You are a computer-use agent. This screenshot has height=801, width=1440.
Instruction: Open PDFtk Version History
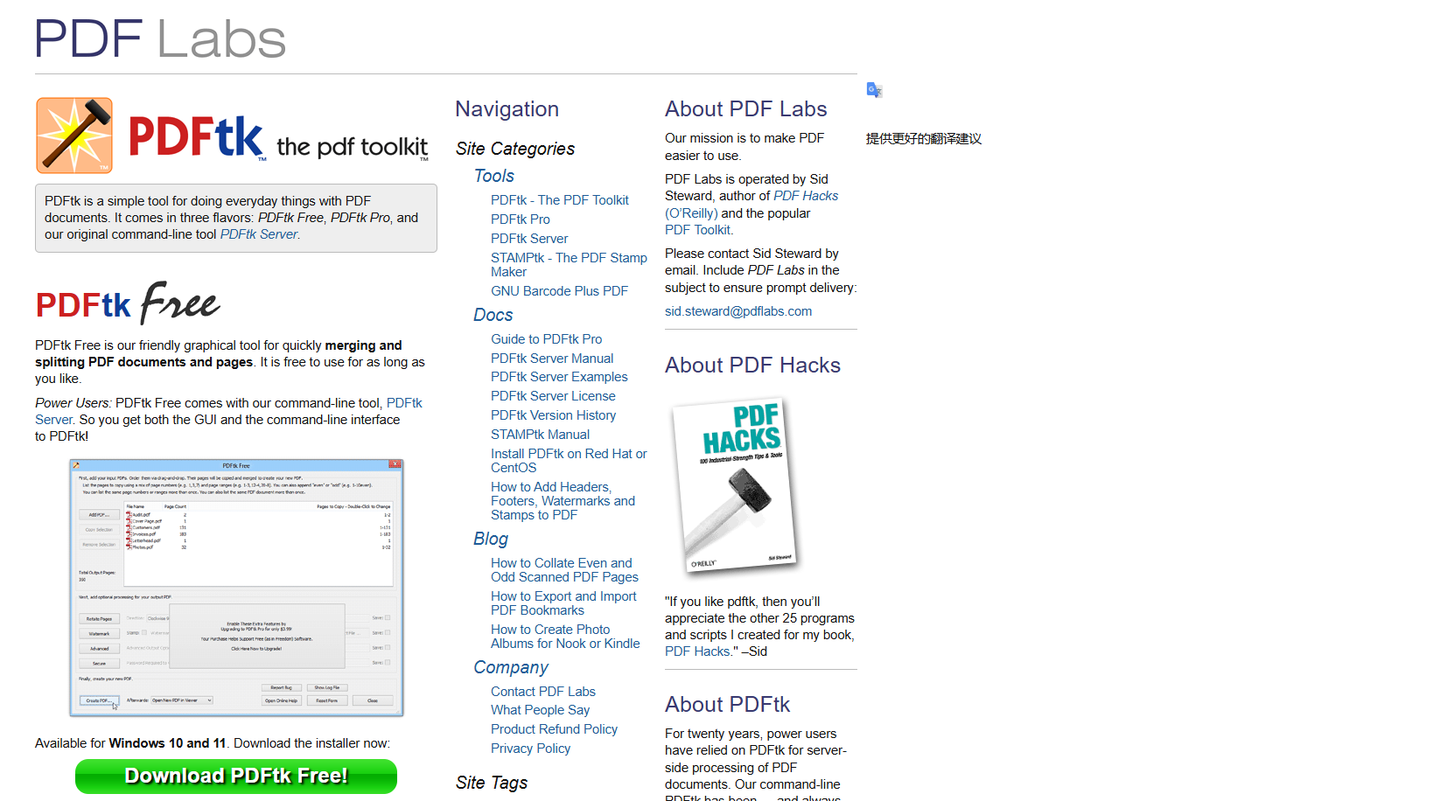pyautogui.click(x=553, y=415)
